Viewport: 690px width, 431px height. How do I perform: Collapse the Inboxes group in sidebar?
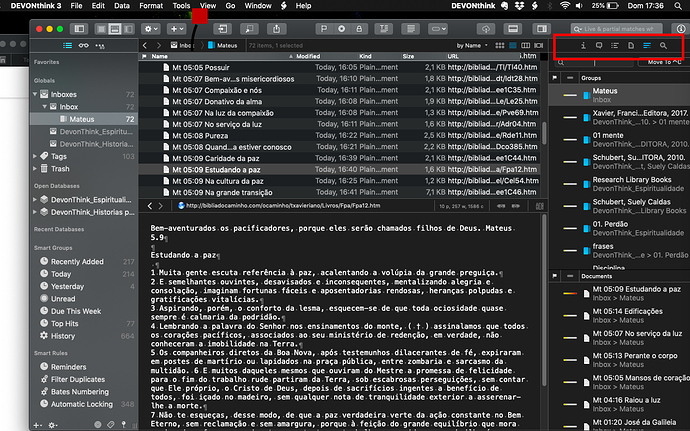coord(35,94)
